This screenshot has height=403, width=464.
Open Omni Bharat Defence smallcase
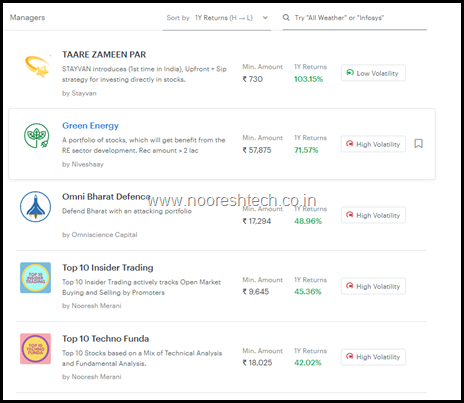(x=106, y=197)
